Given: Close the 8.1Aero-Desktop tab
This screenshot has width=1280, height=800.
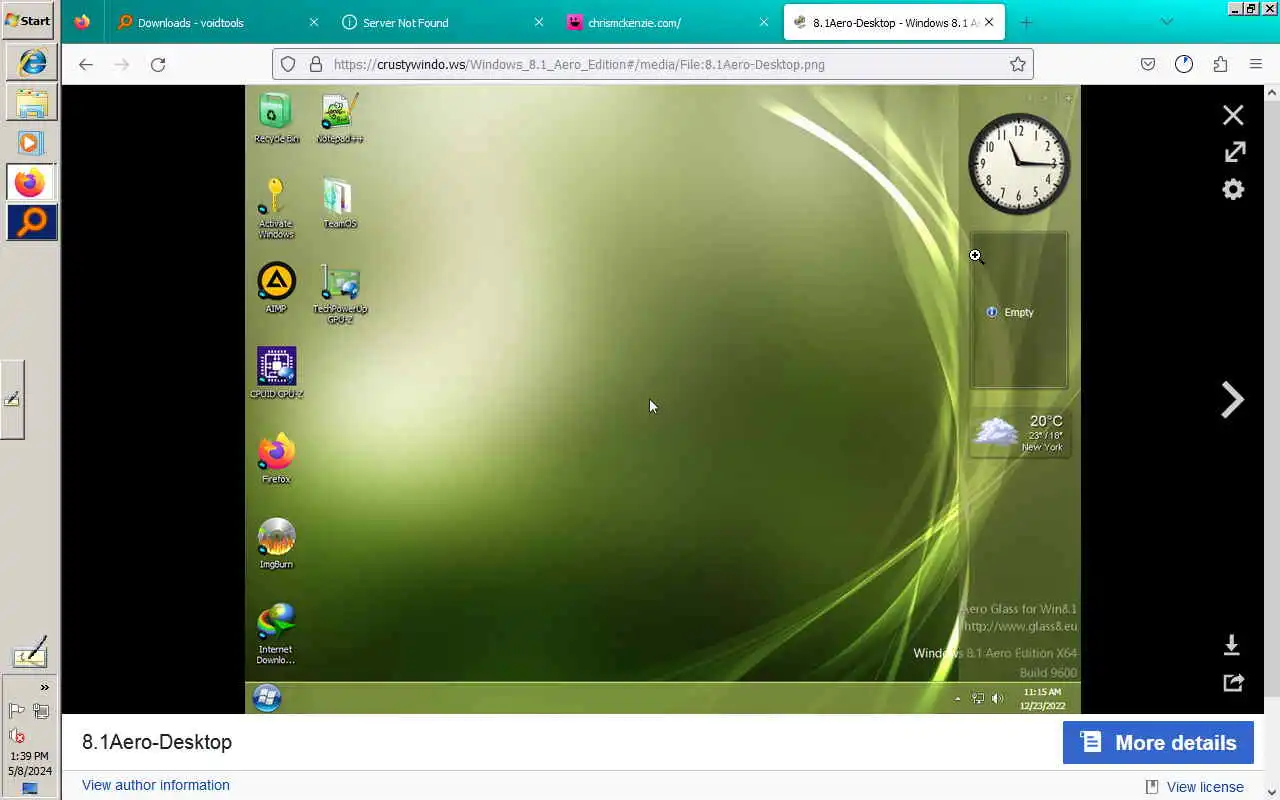Looking at the screenshot, I should tap(989, 22).
